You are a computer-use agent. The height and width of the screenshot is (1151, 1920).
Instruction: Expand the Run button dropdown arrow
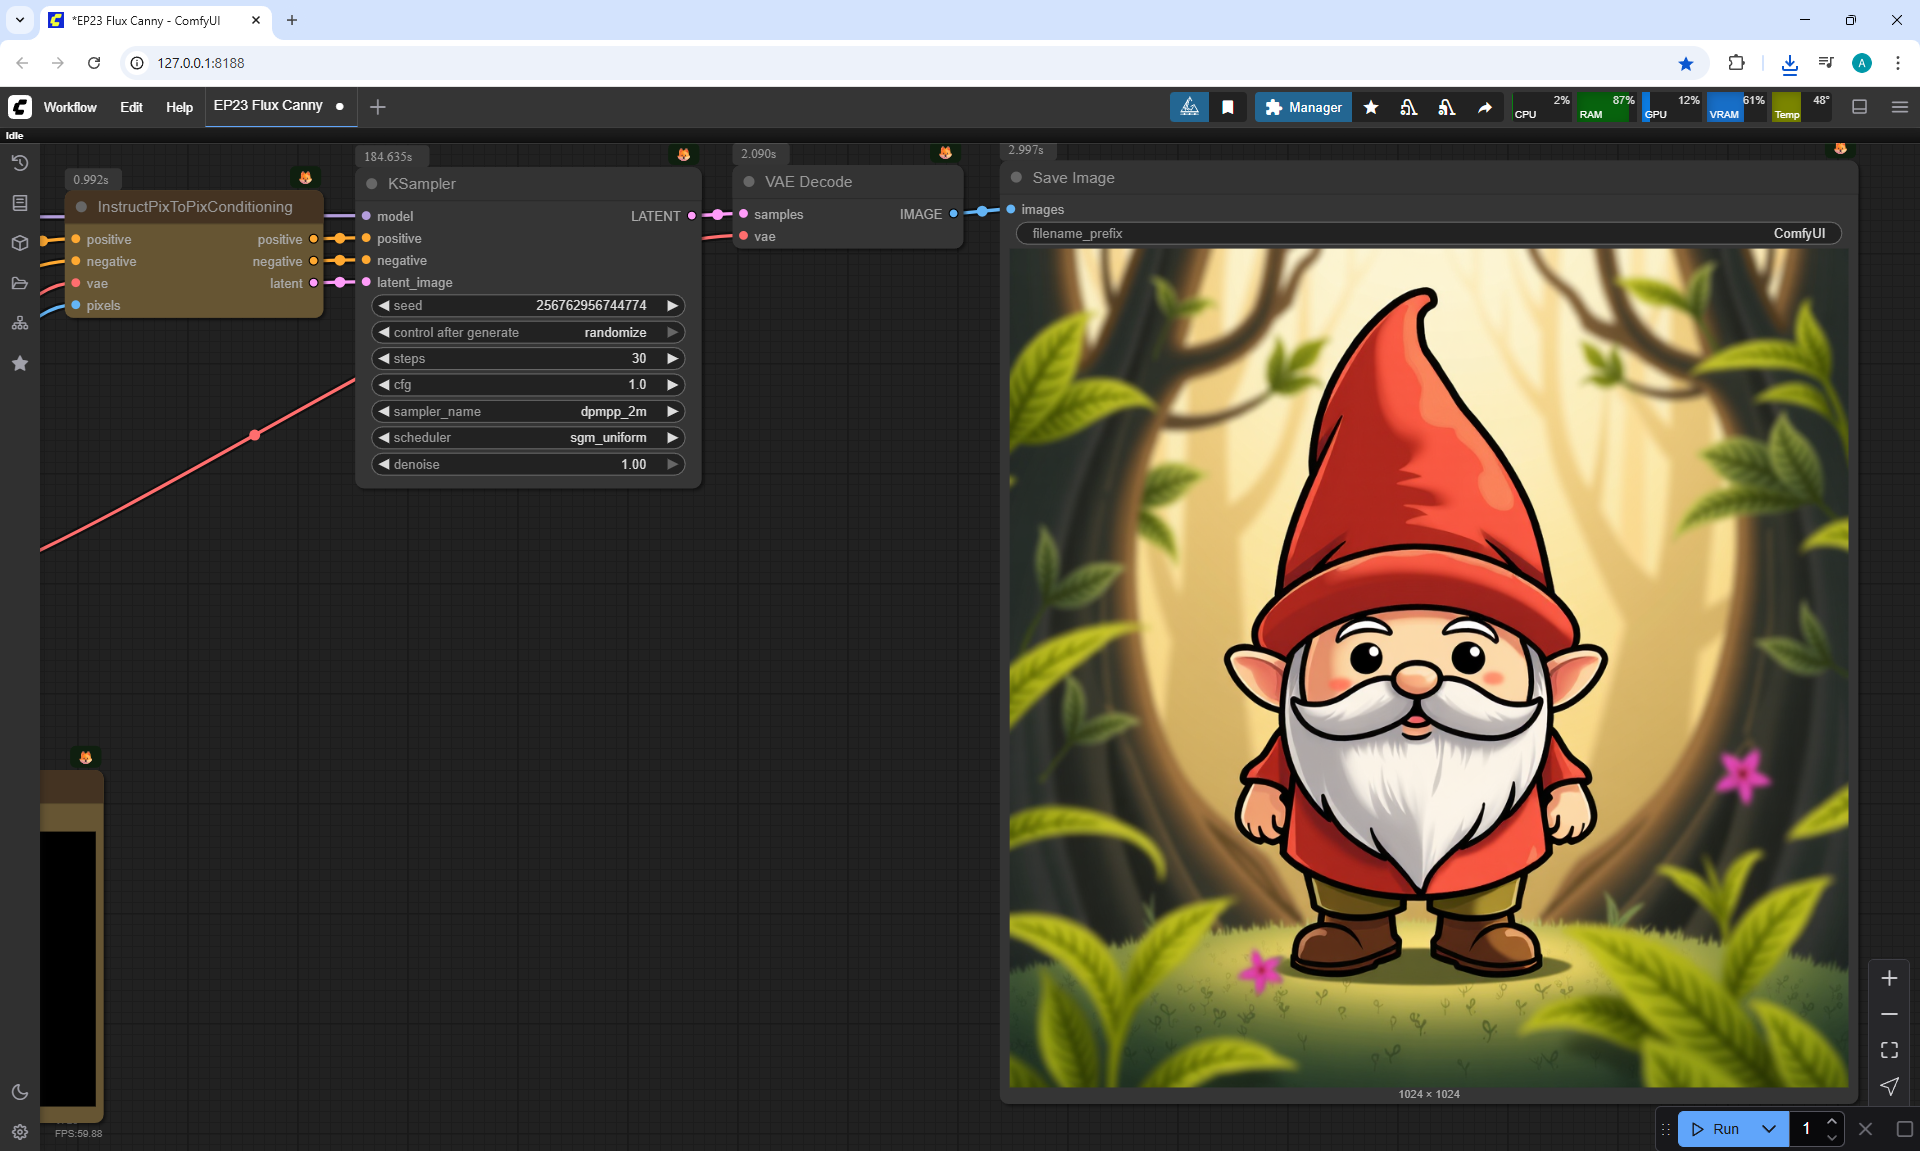1768,1129
